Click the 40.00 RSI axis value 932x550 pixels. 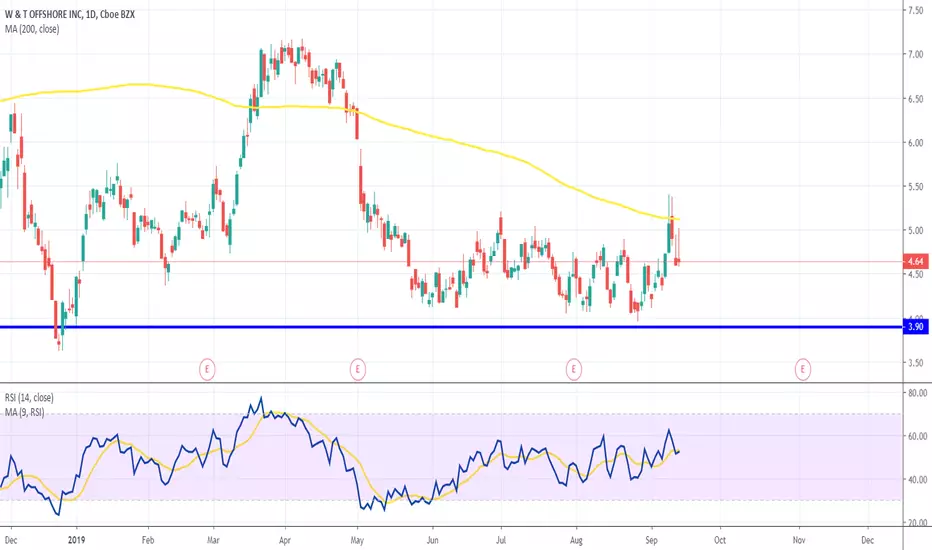(918, 479)
